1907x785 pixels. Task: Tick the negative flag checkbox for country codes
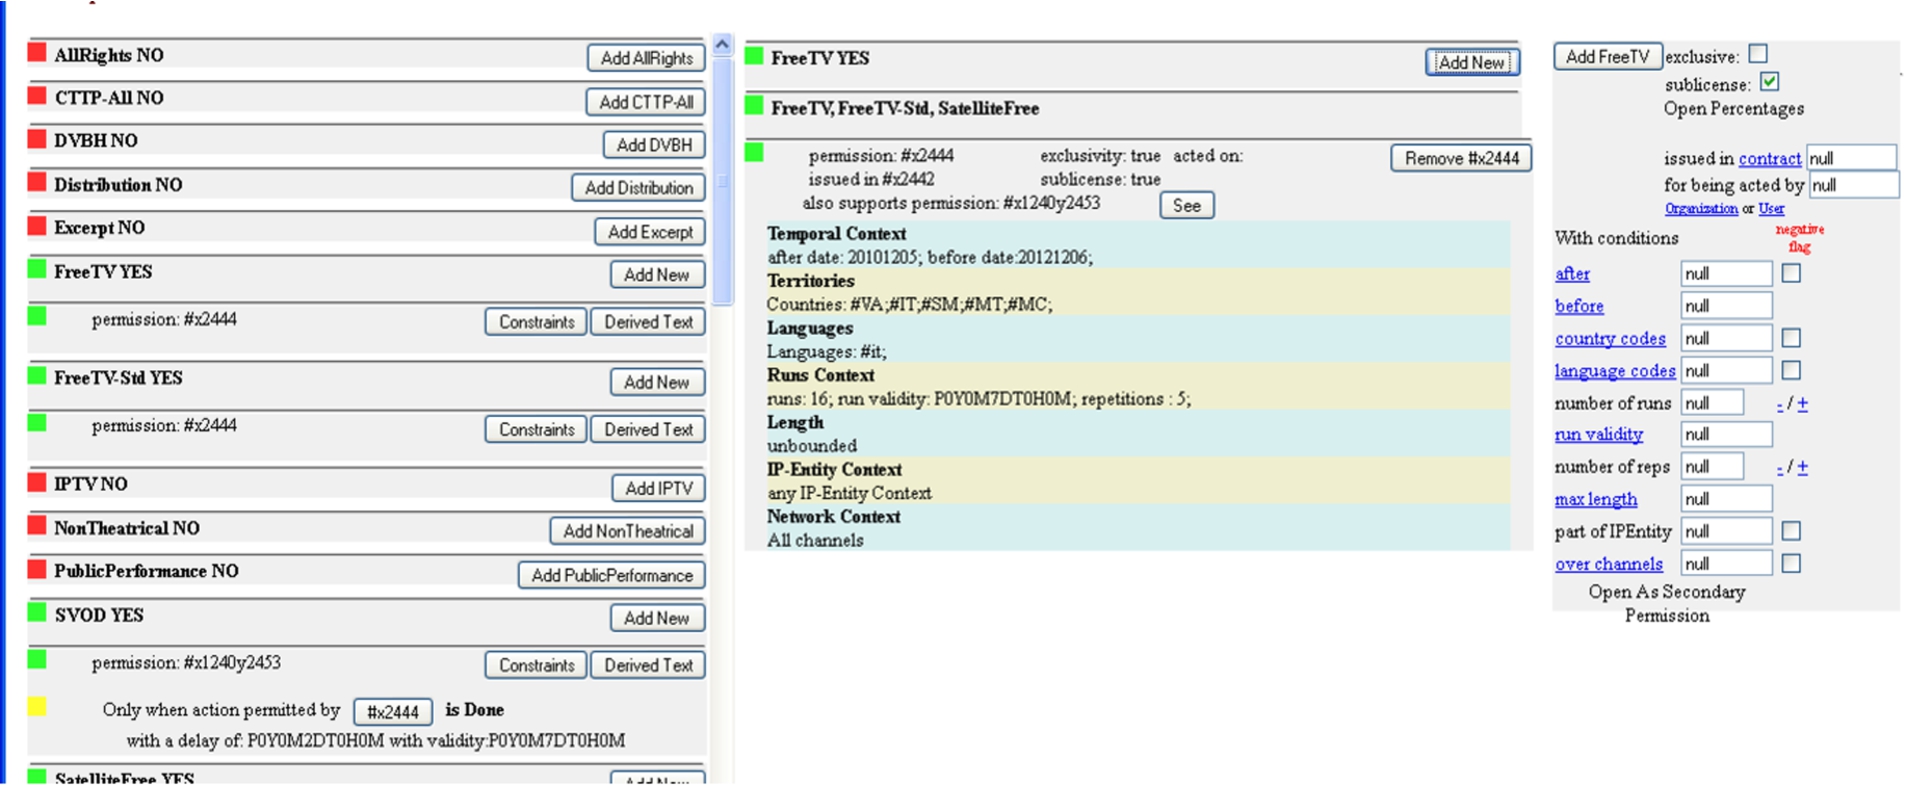point(1791,338)
